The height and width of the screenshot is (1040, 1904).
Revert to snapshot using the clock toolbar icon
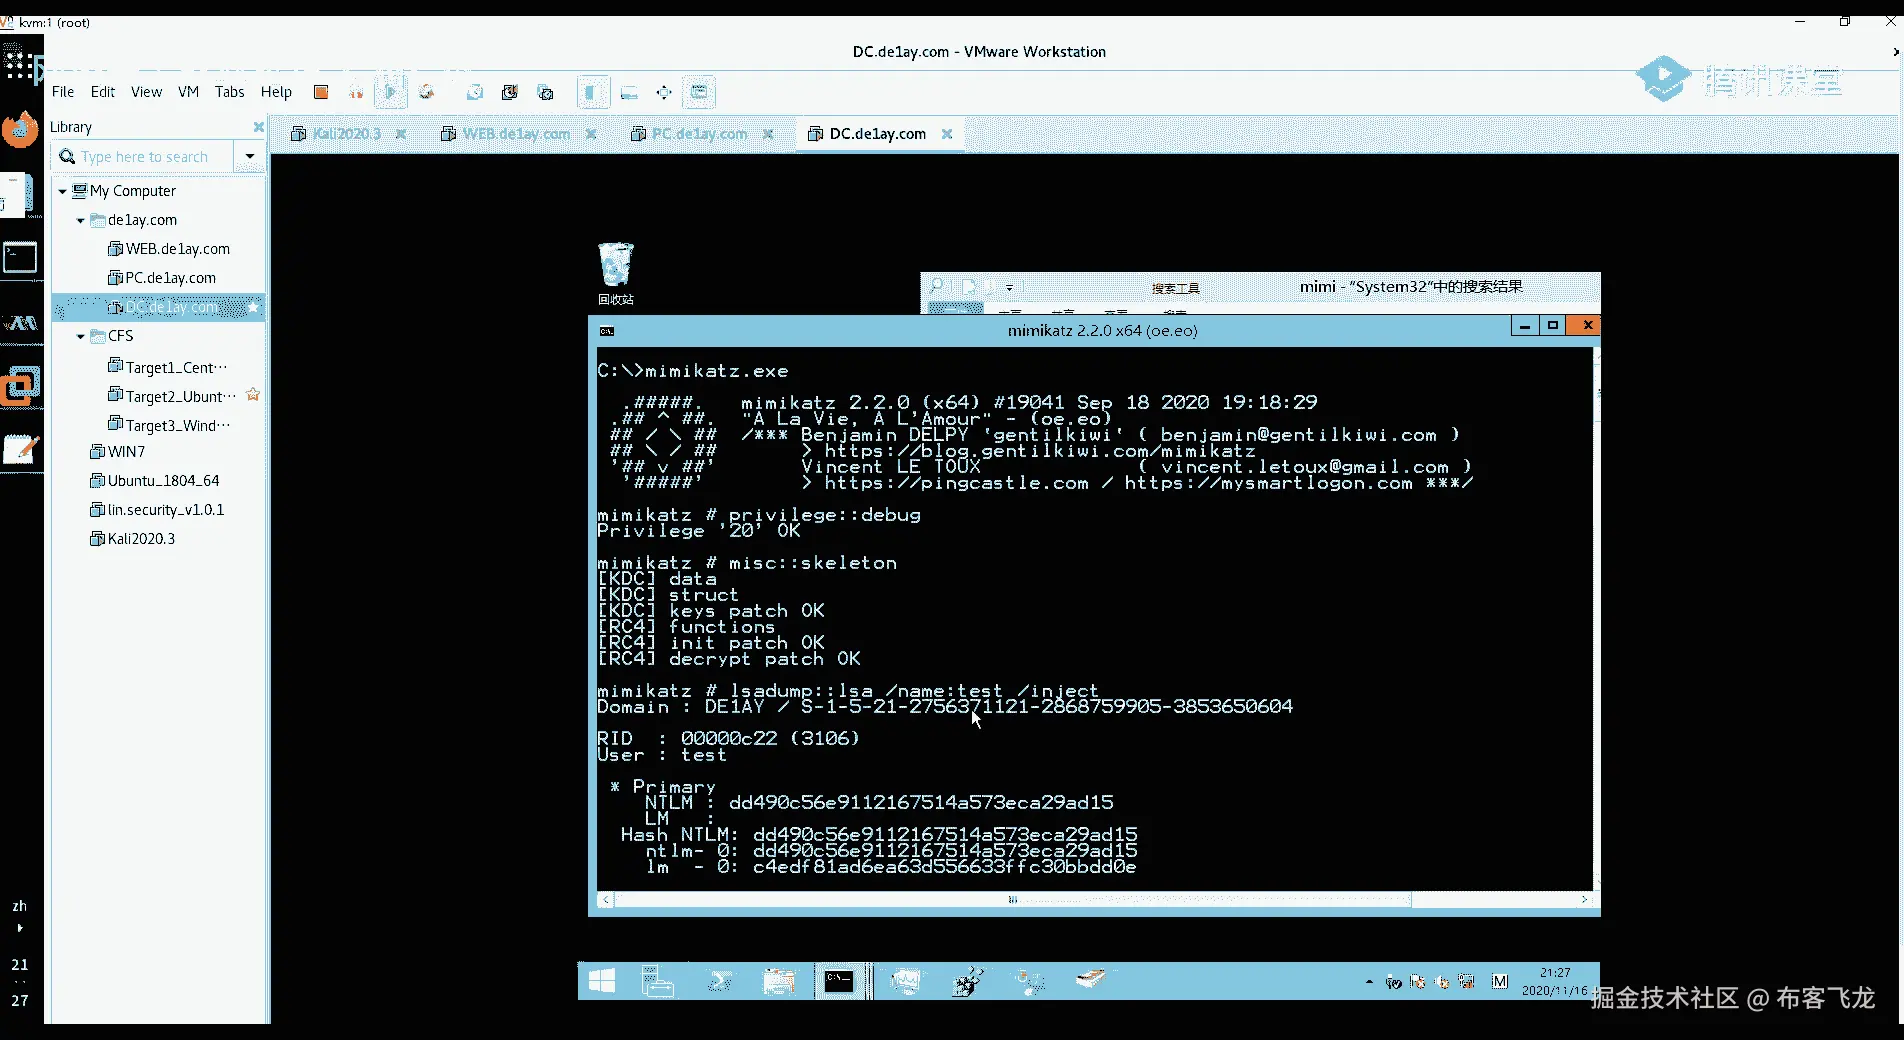[510, 92]
